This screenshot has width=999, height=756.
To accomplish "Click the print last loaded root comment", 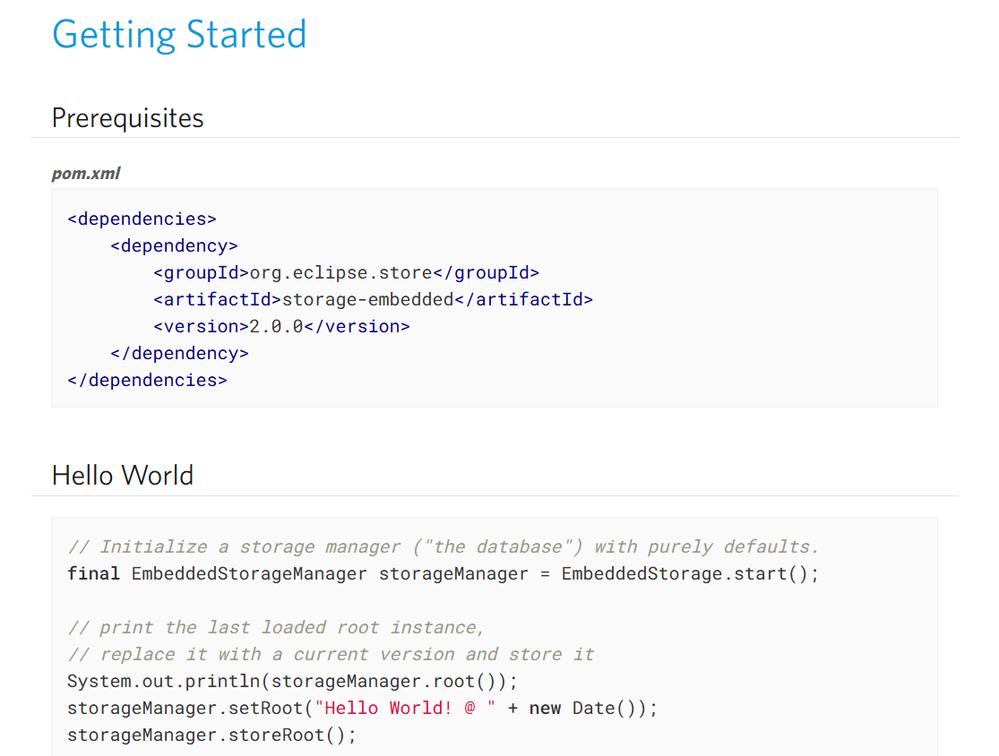I will point(276,627).
